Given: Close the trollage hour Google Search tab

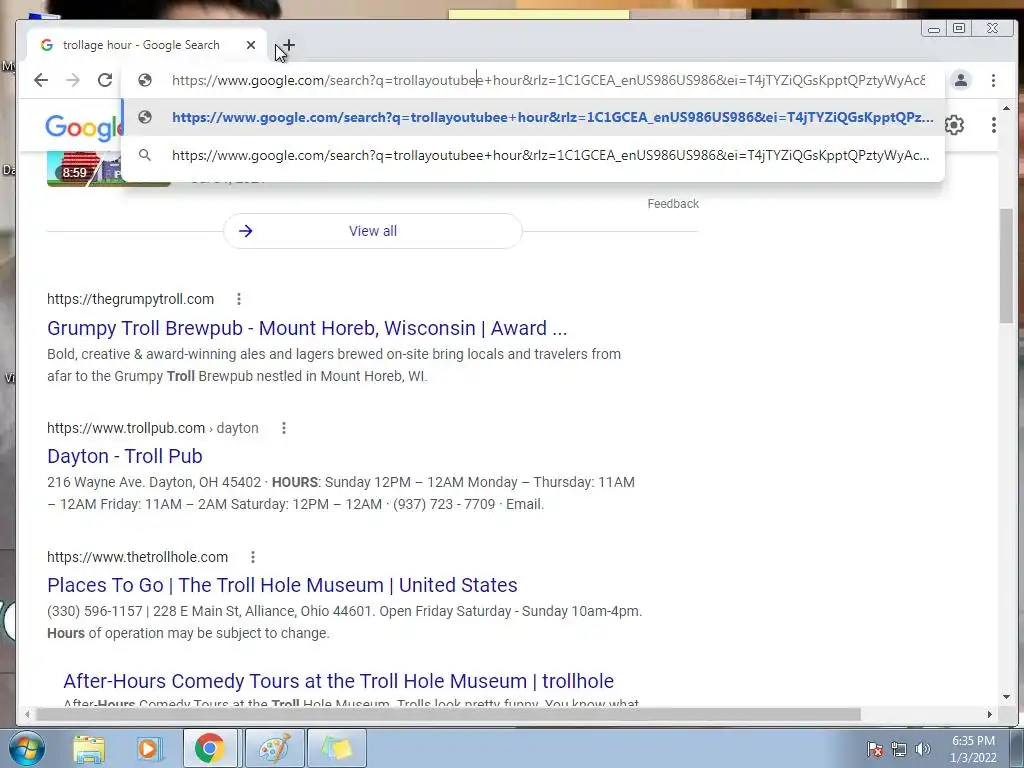Looking at the screenshot, I should (x=251, y=45).
